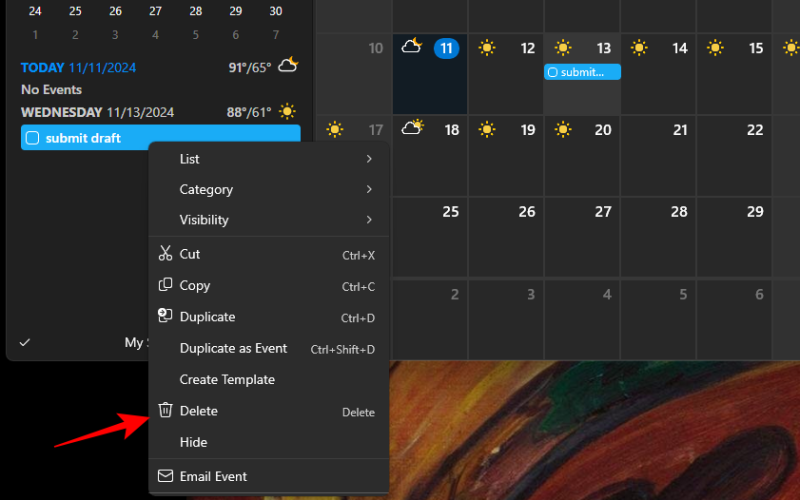
Task: Click the Duplicate icon in context menu
Action: 166,316
